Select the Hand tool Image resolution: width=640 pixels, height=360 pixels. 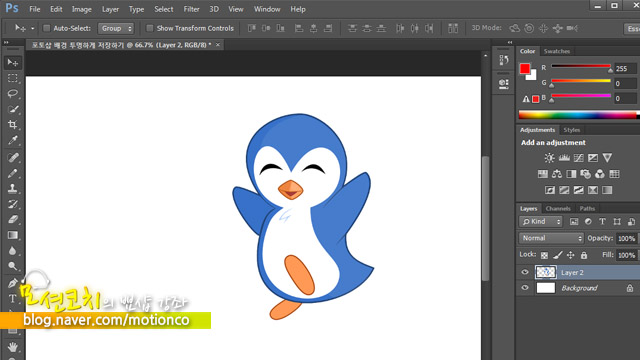pos(13,347)
